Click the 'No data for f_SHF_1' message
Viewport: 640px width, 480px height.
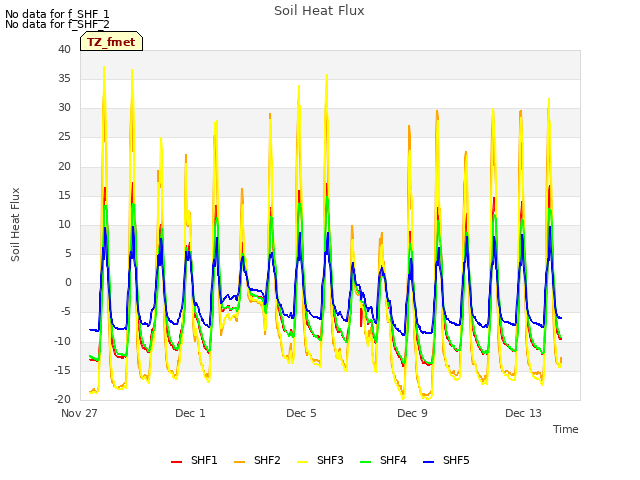[57, 14]
